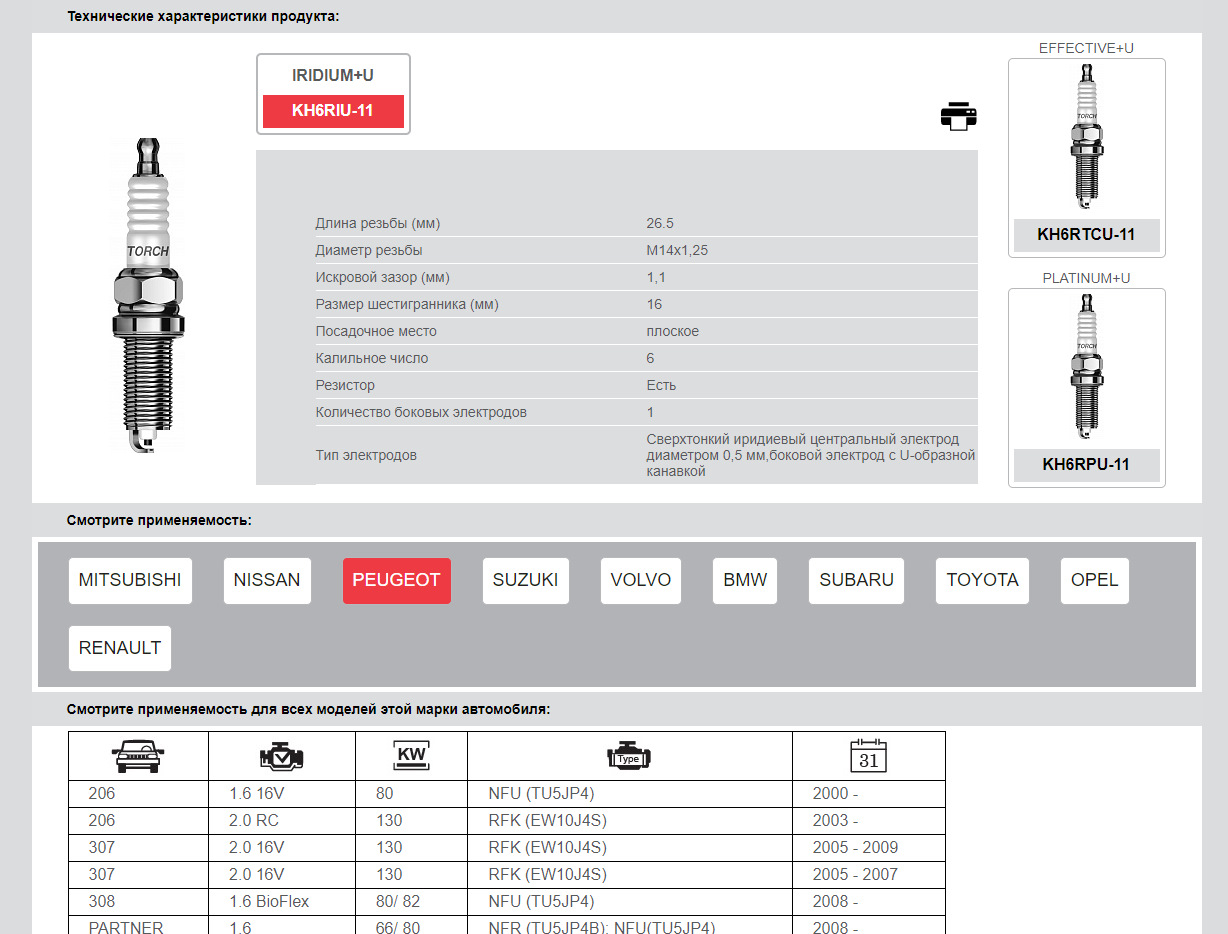Click the PLATINUM+U label text
This screenshot has width=1228, height=934.
[1086, 278]
